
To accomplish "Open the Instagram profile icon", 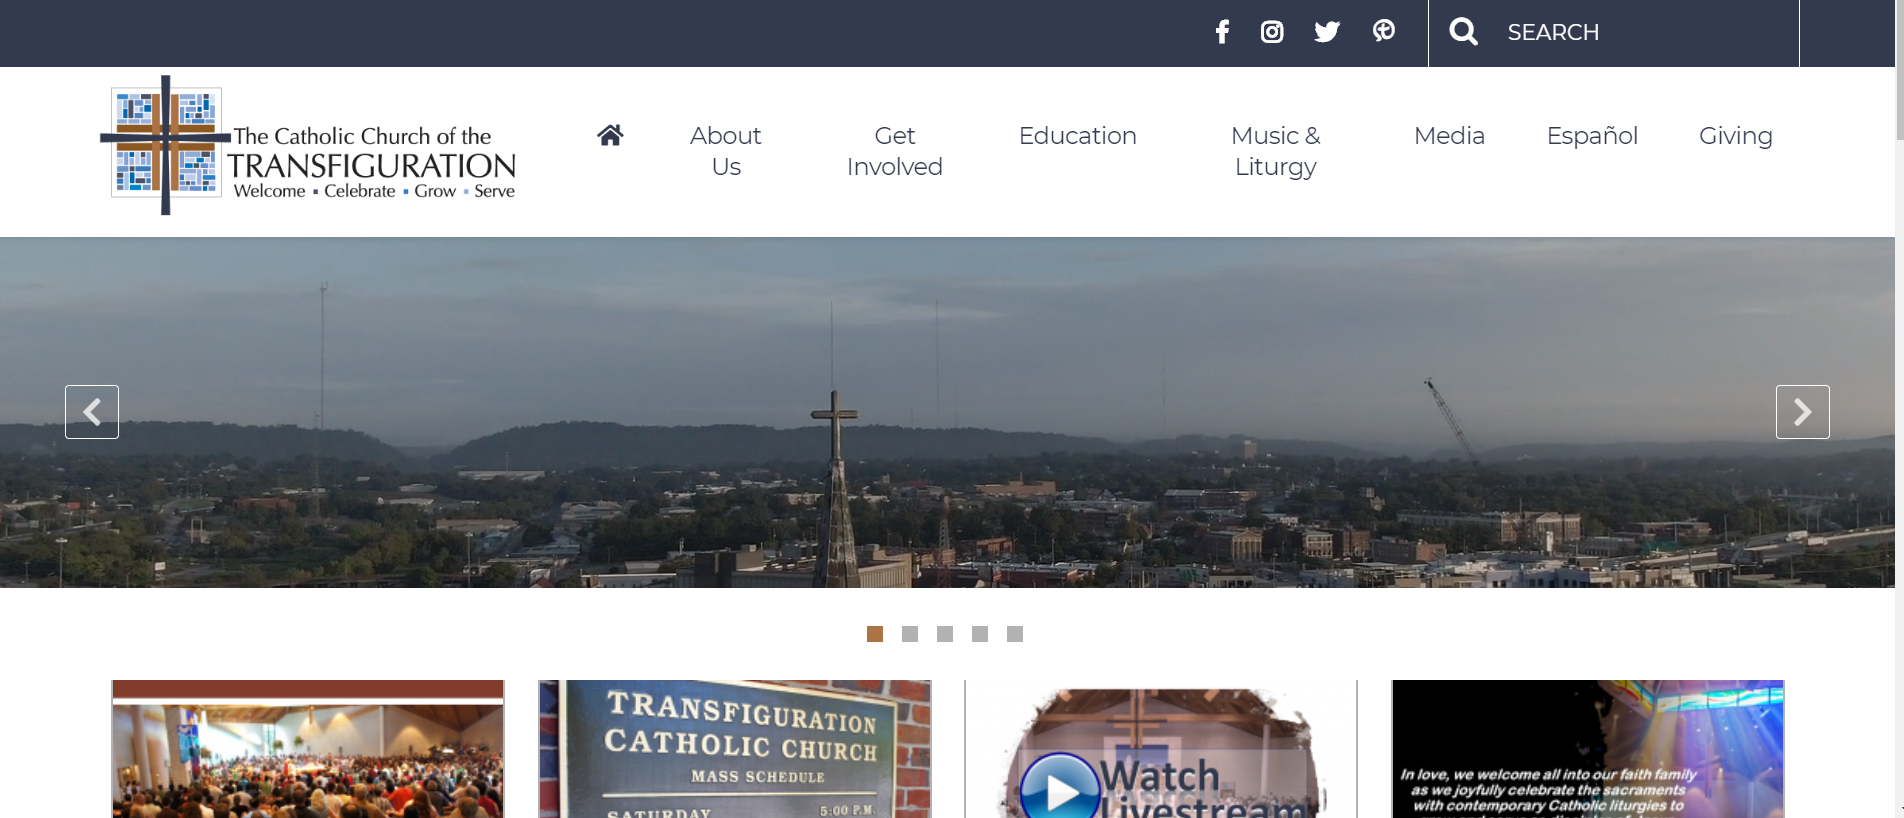I will pyautogui.click(x=1272, y=32).
